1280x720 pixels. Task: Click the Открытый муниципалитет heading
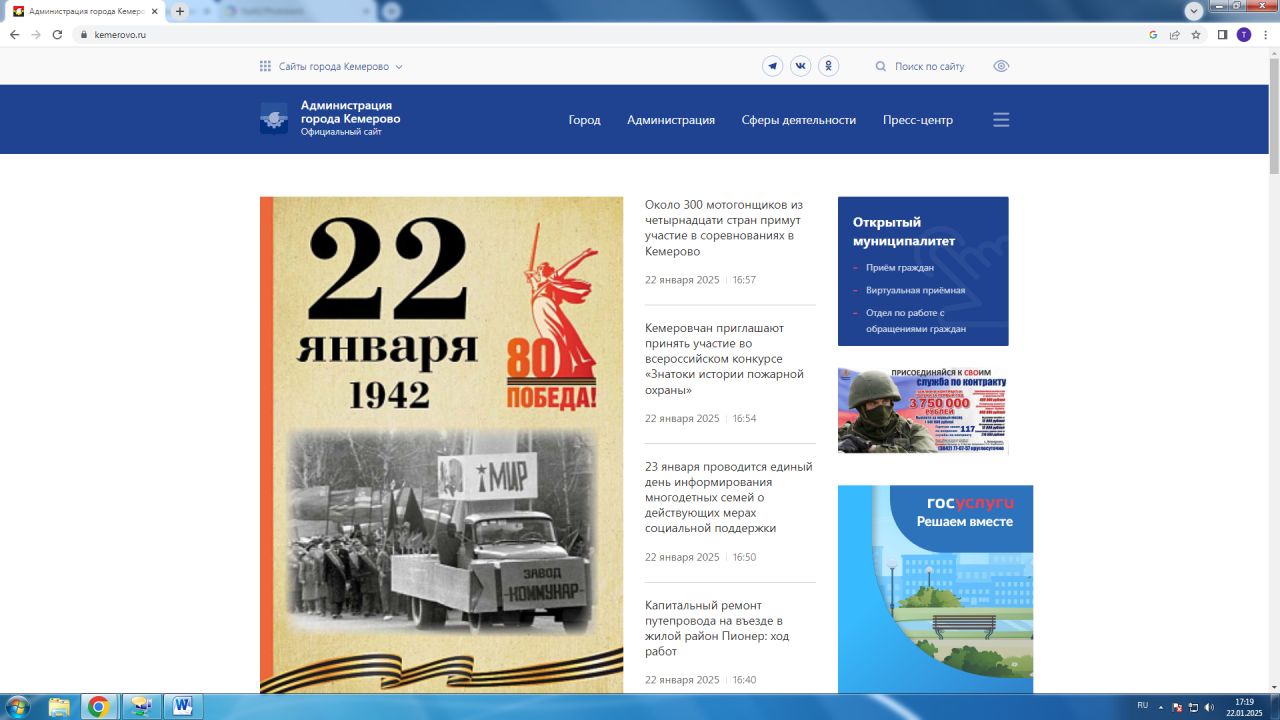pyautogui.click(x=904, y=231)
